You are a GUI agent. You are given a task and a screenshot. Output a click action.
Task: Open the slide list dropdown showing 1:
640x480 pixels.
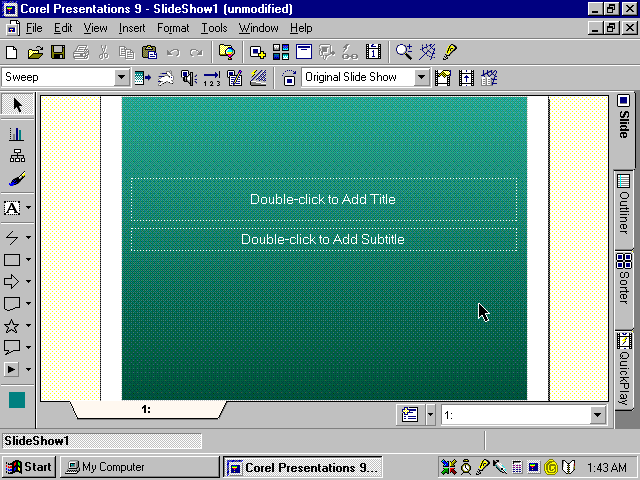(x=597, y=415)
